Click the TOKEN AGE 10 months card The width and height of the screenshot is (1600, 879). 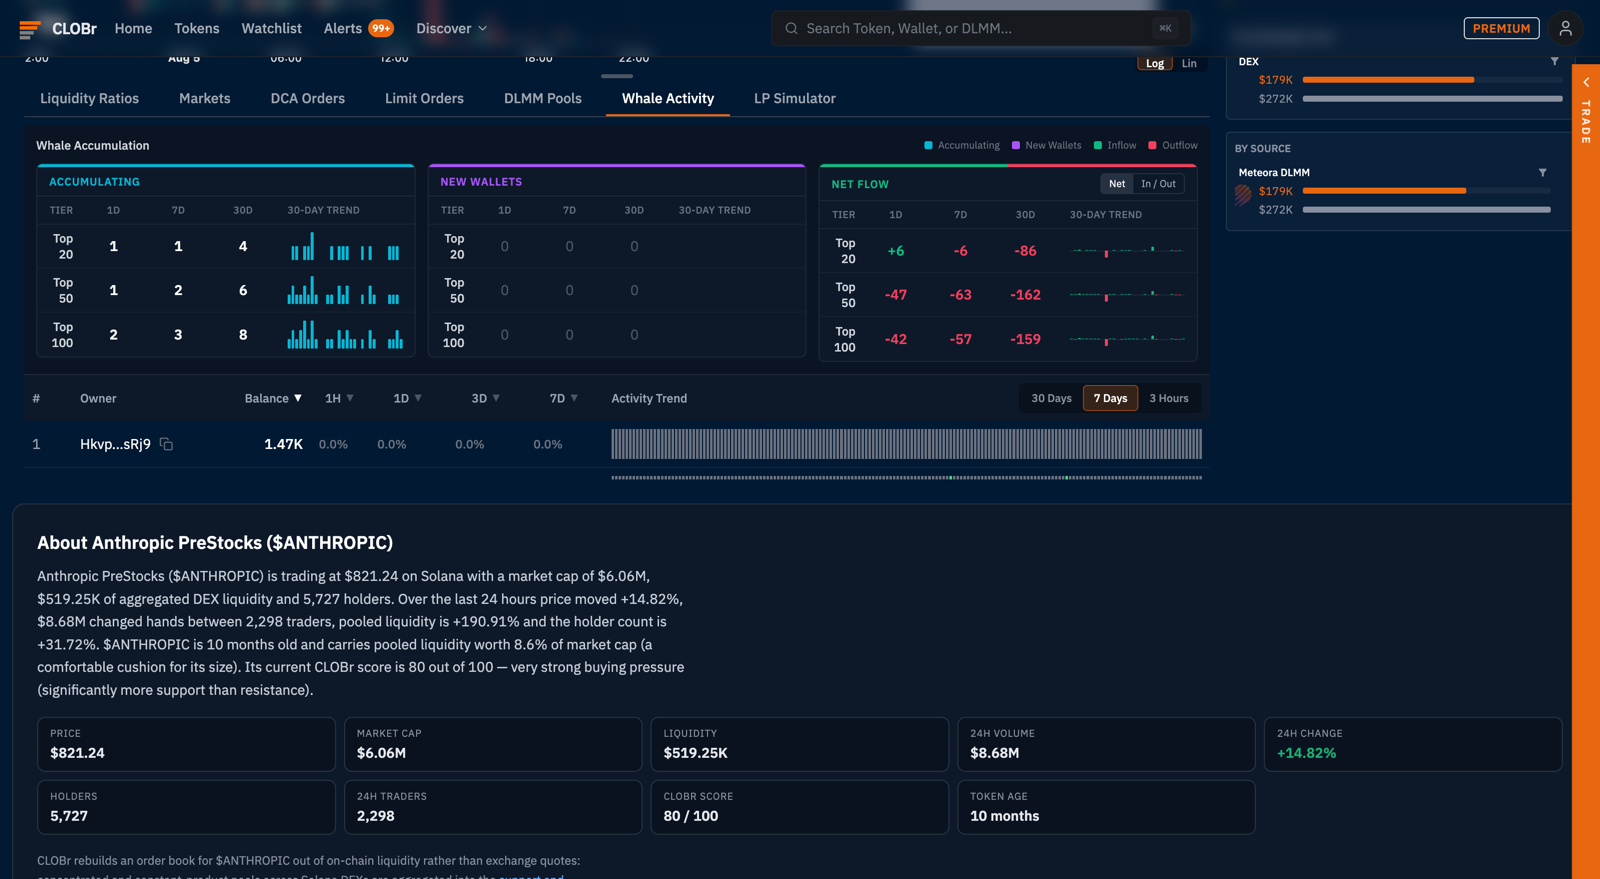coord(1106,807)
